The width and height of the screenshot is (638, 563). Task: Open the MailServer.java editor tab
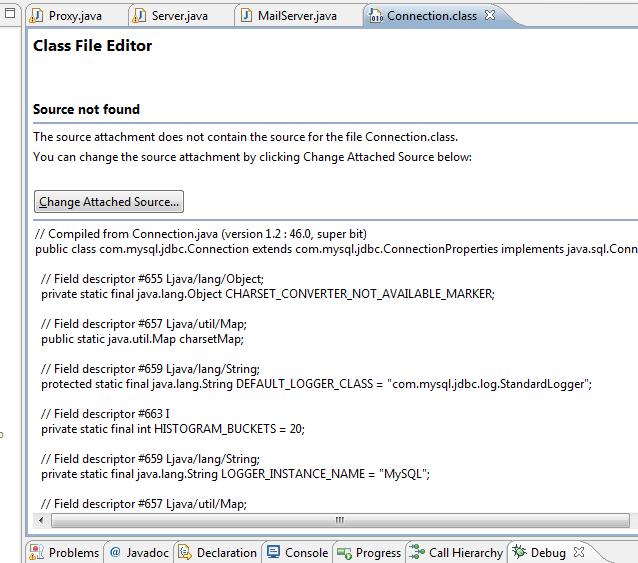pos(297,16)
